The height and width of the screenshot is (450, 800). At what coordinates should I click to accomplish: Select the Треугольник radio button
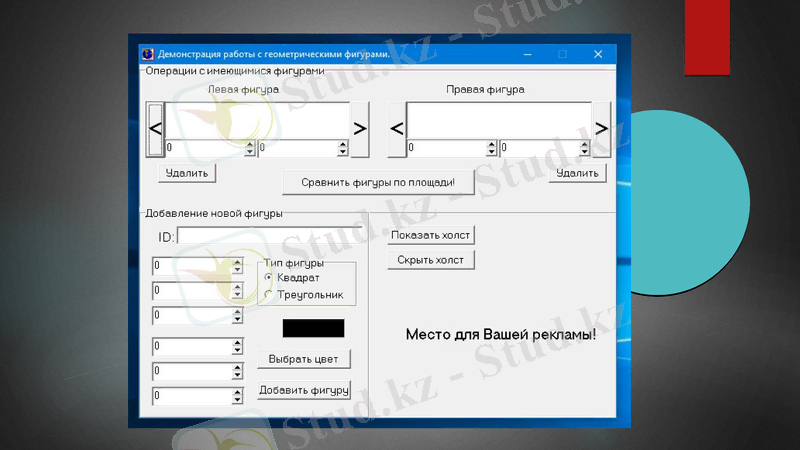coord(268,294)
